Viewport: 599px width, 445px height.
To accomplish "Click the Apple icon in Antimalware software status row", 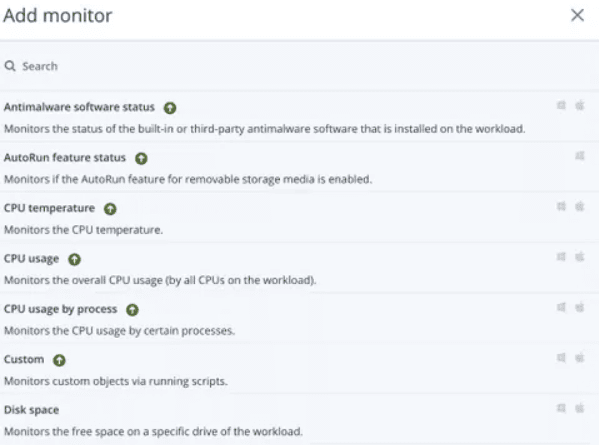I will (580, 105).
